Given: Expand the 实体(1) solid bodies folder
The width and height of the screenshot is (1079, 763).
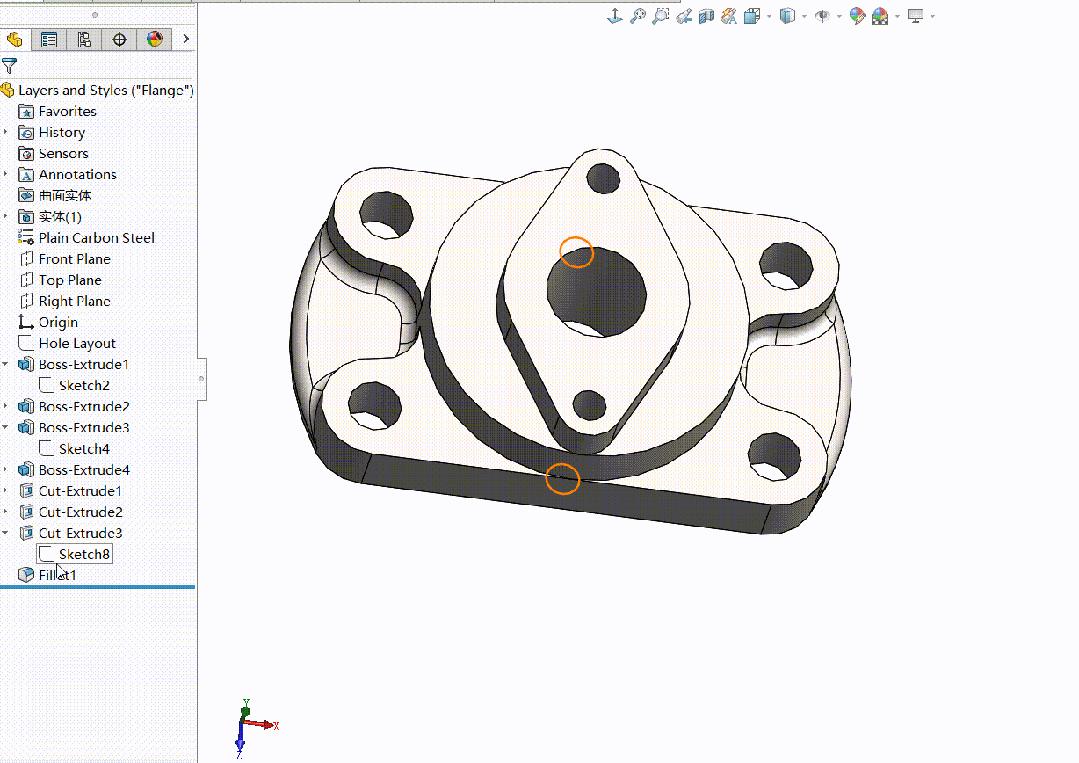Looking at the screenshot, I should pos(6,216).
